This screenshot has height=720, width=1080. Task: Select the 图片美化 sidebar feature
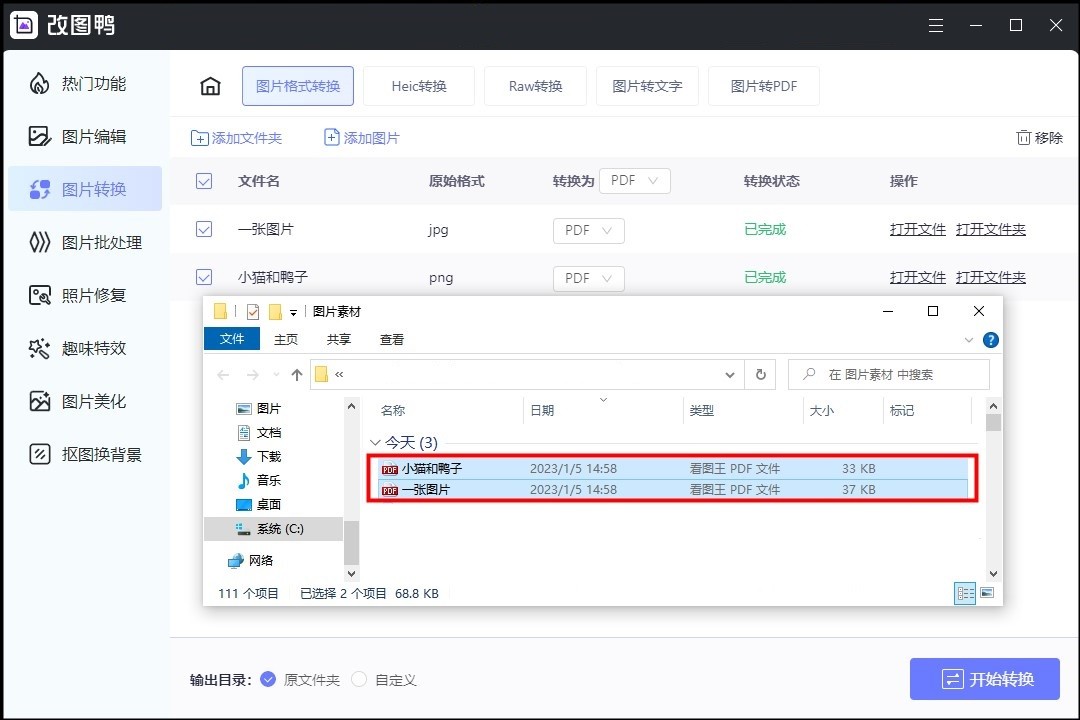point(85,401)
